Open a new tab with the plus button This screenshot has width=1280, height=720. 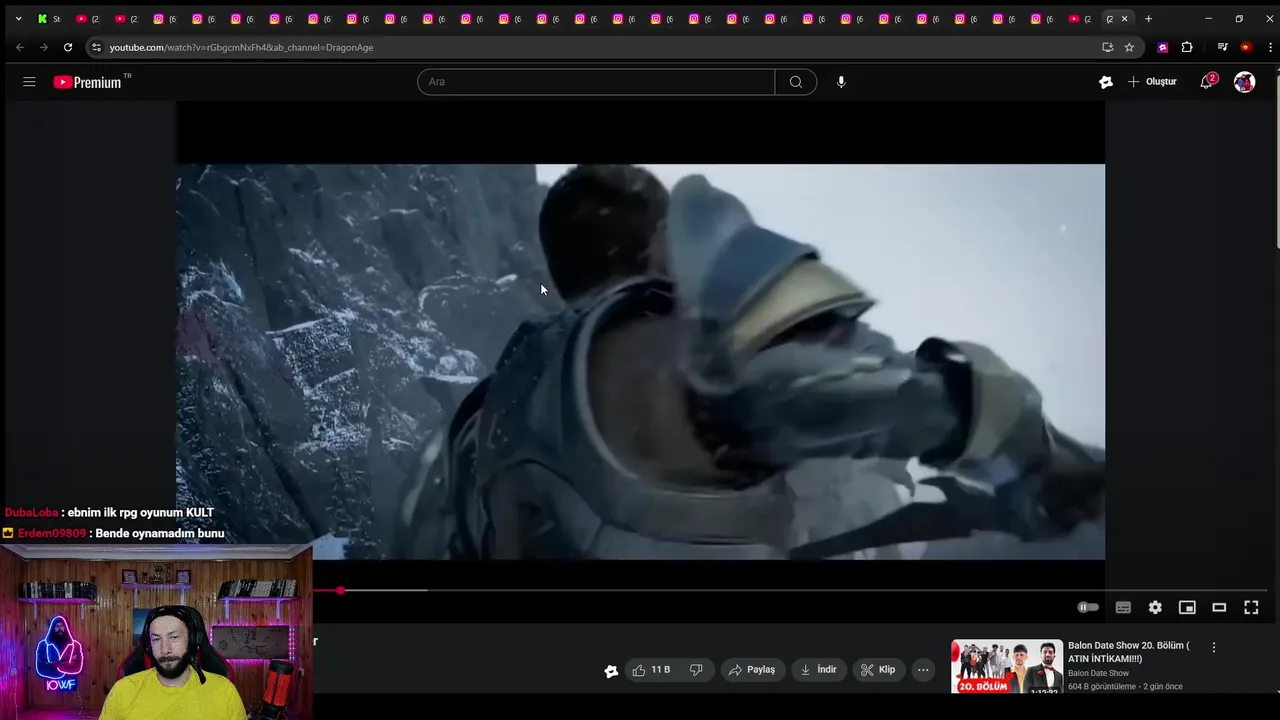pyautogui.click(x=1148, y=19)
